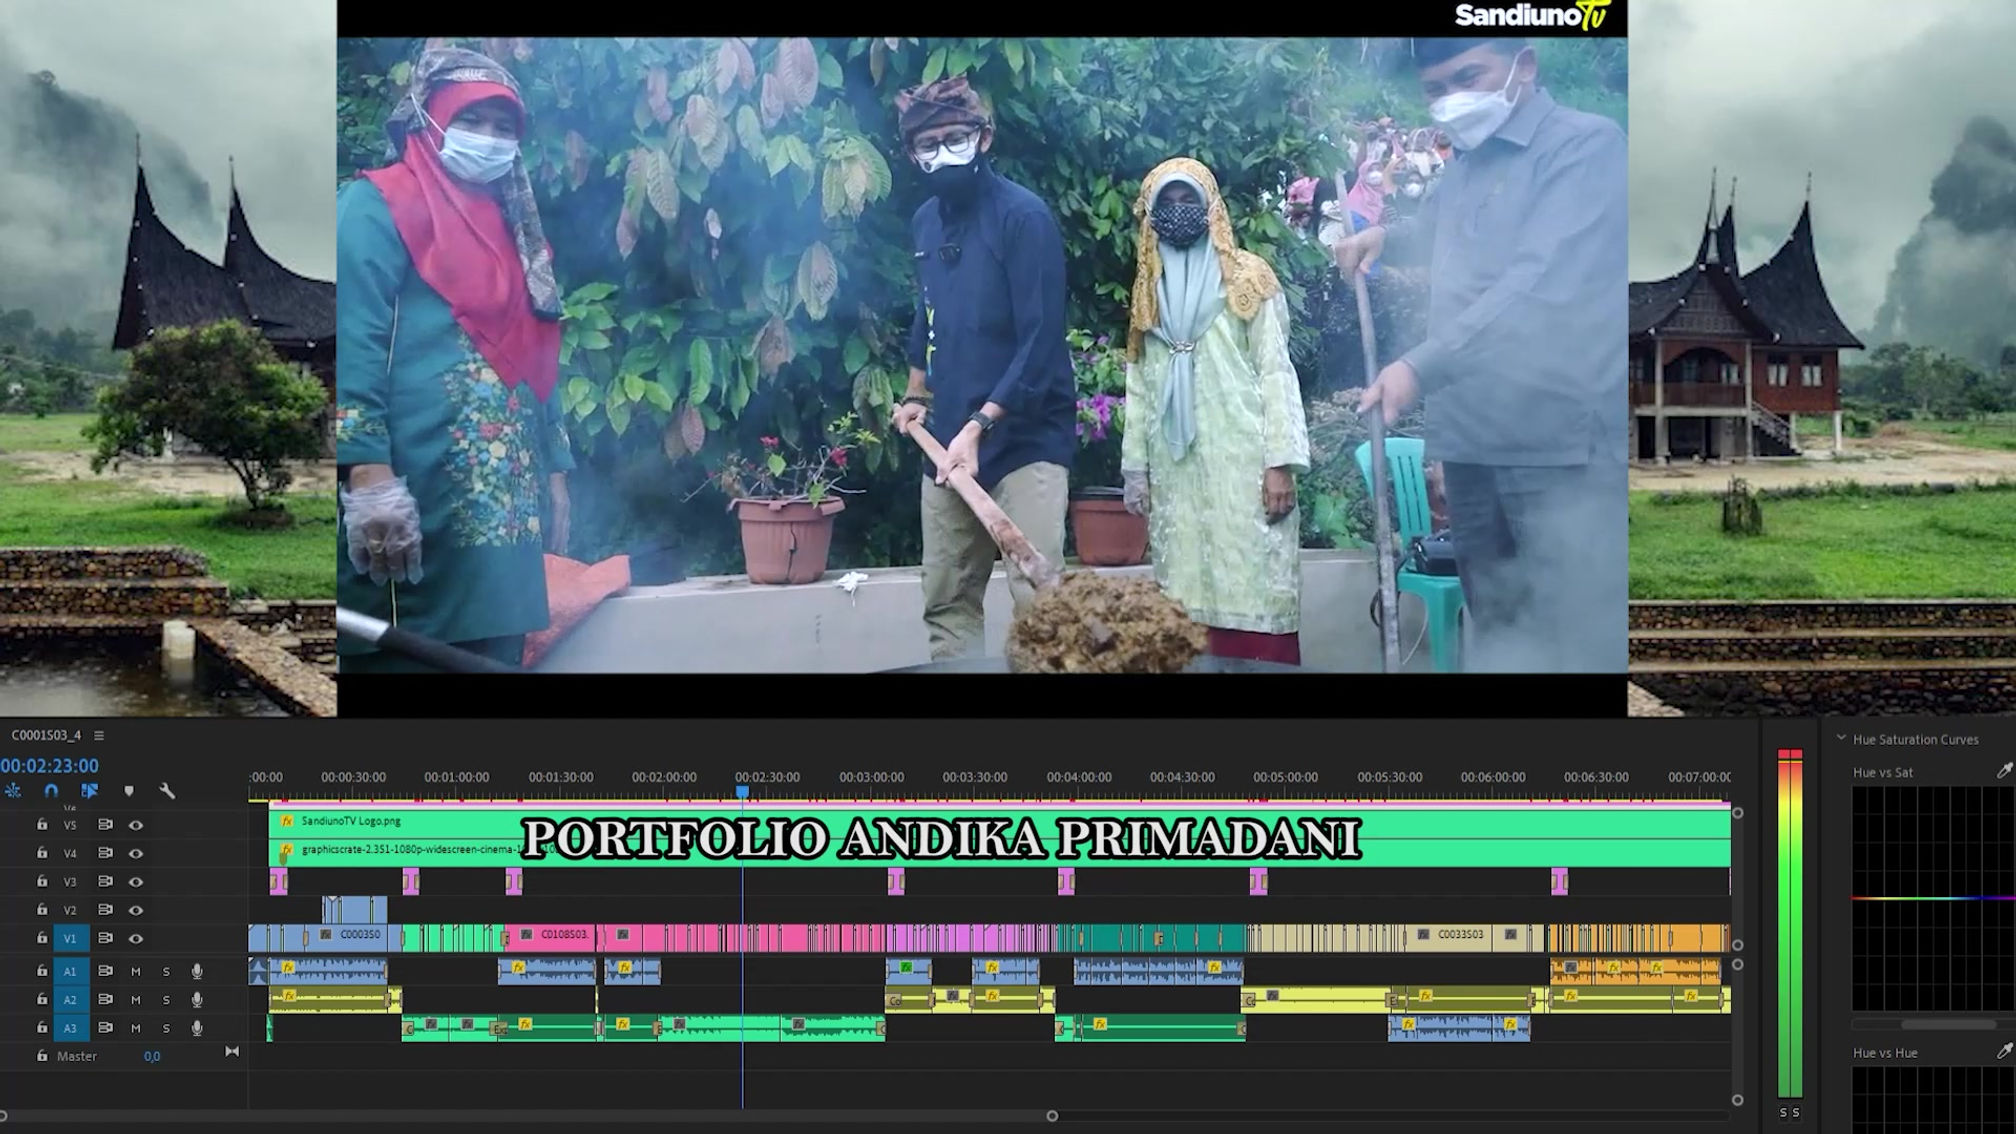Mute audio track A2
2016x1134 pixels.
pos(136,999)
